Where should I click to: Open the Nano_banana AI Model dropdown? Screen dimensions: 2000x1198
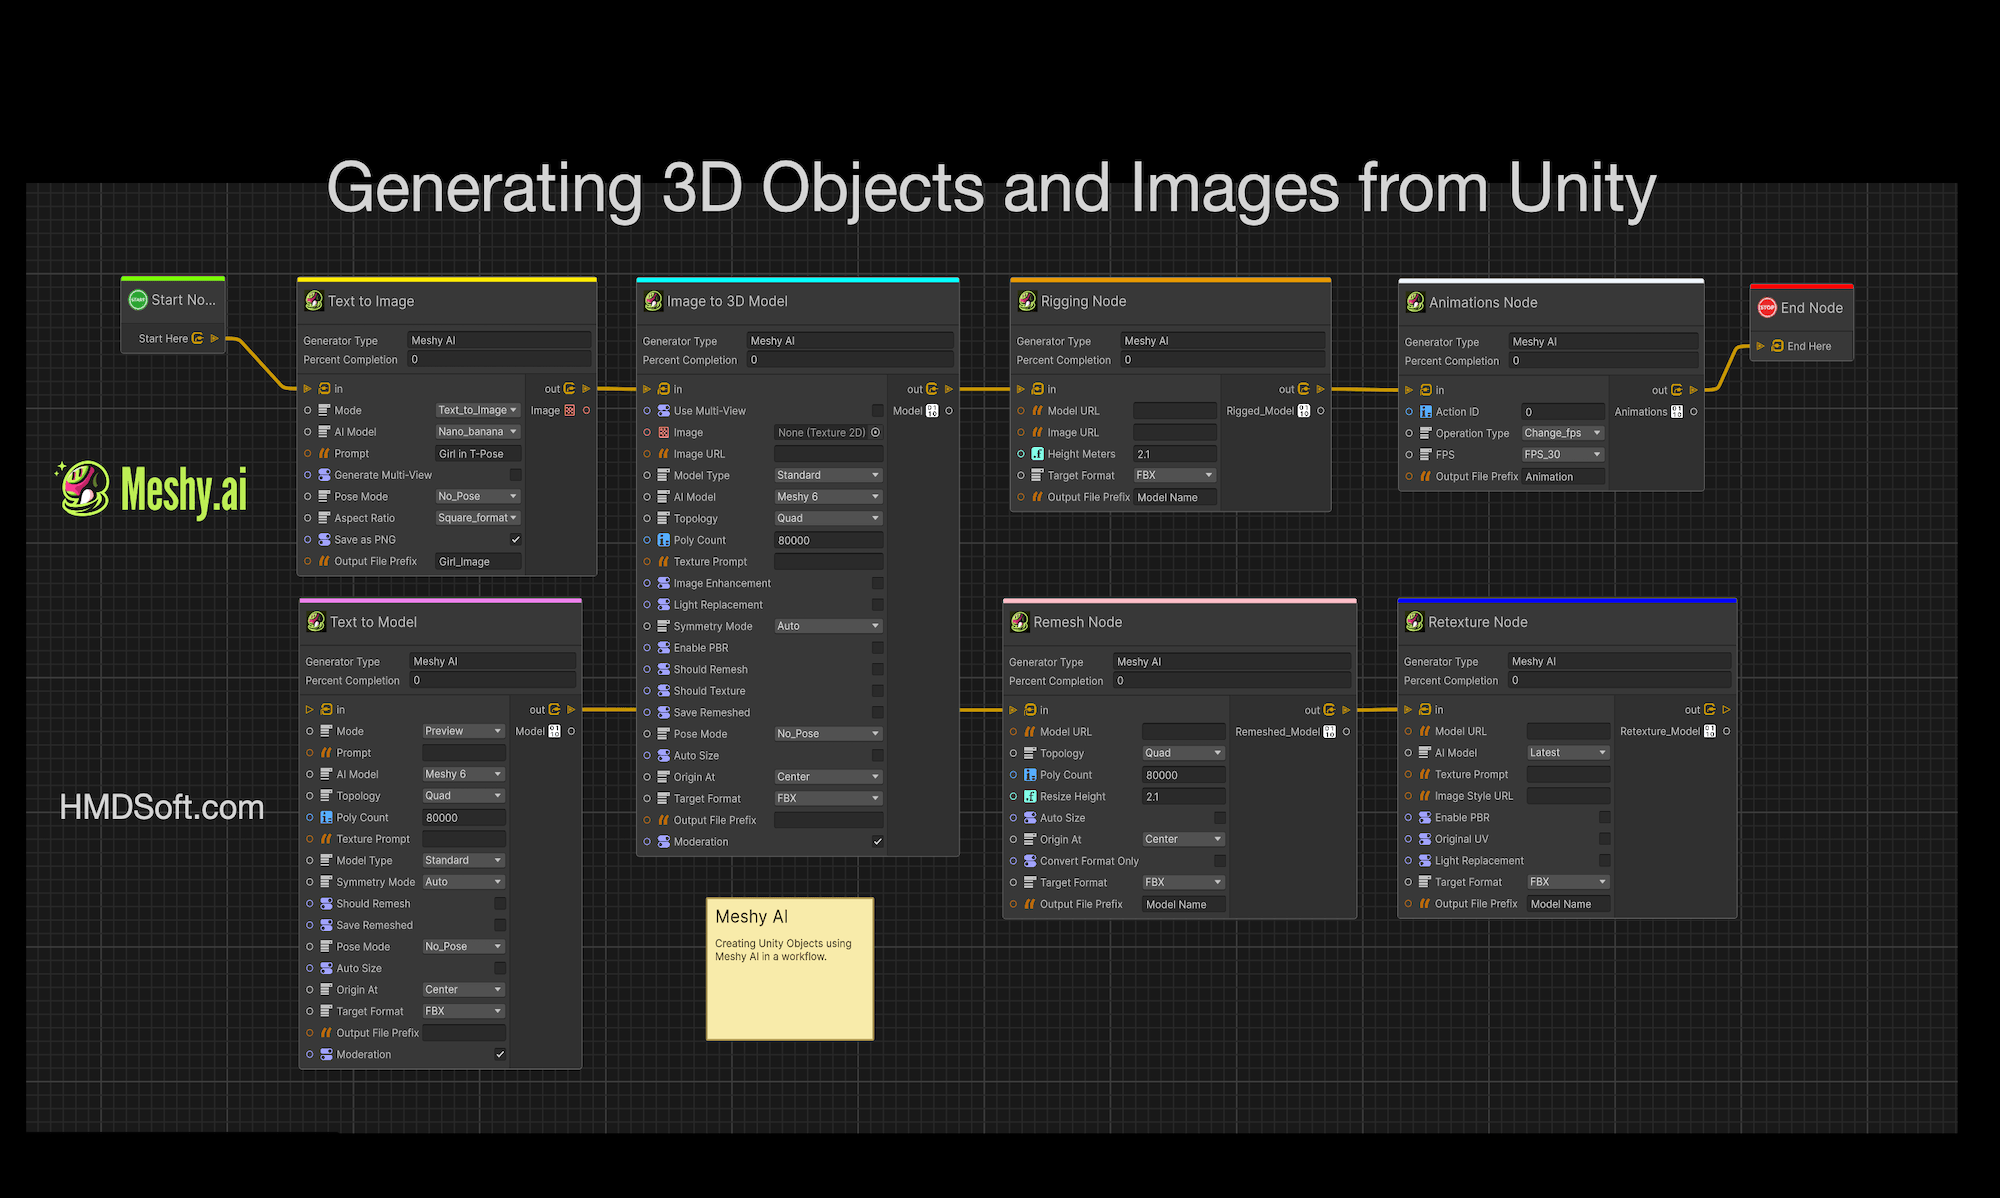[x=478, y=432]
